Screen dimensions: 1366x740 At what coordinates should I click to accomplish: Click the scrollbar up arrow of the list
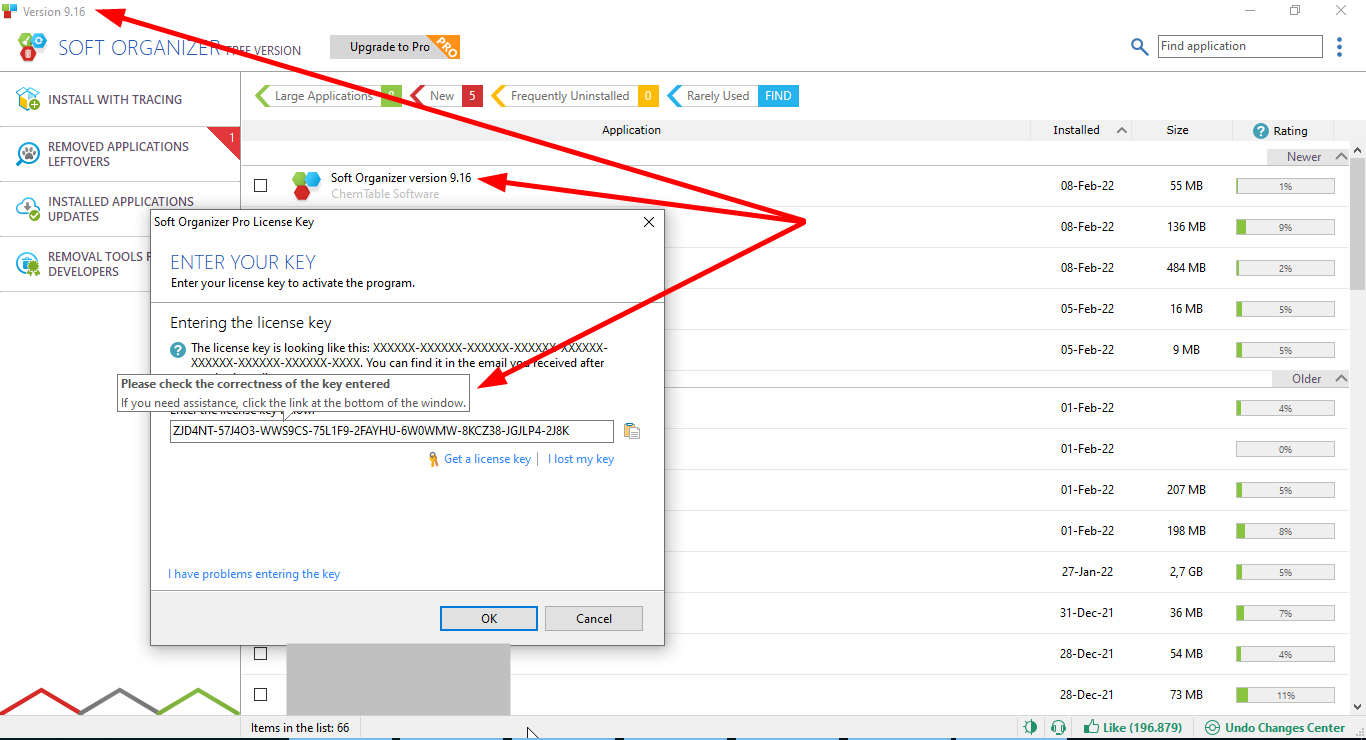[x=1357, y=150]
